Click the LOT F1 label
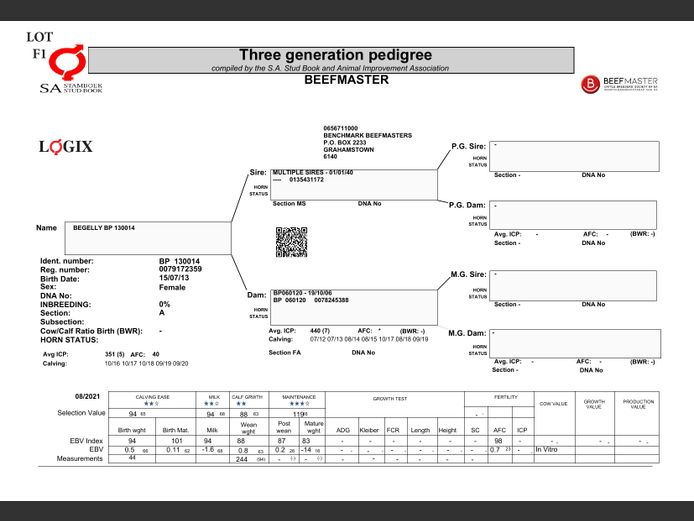694x521 pixels. click(39, 44)
